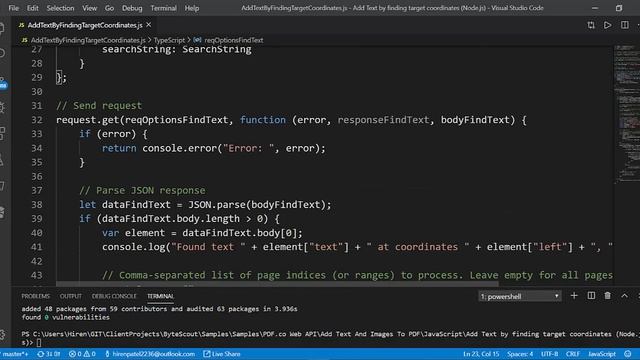The image size is (640, 360).
Task: Split the terminal panel
Action: (591, 296)
